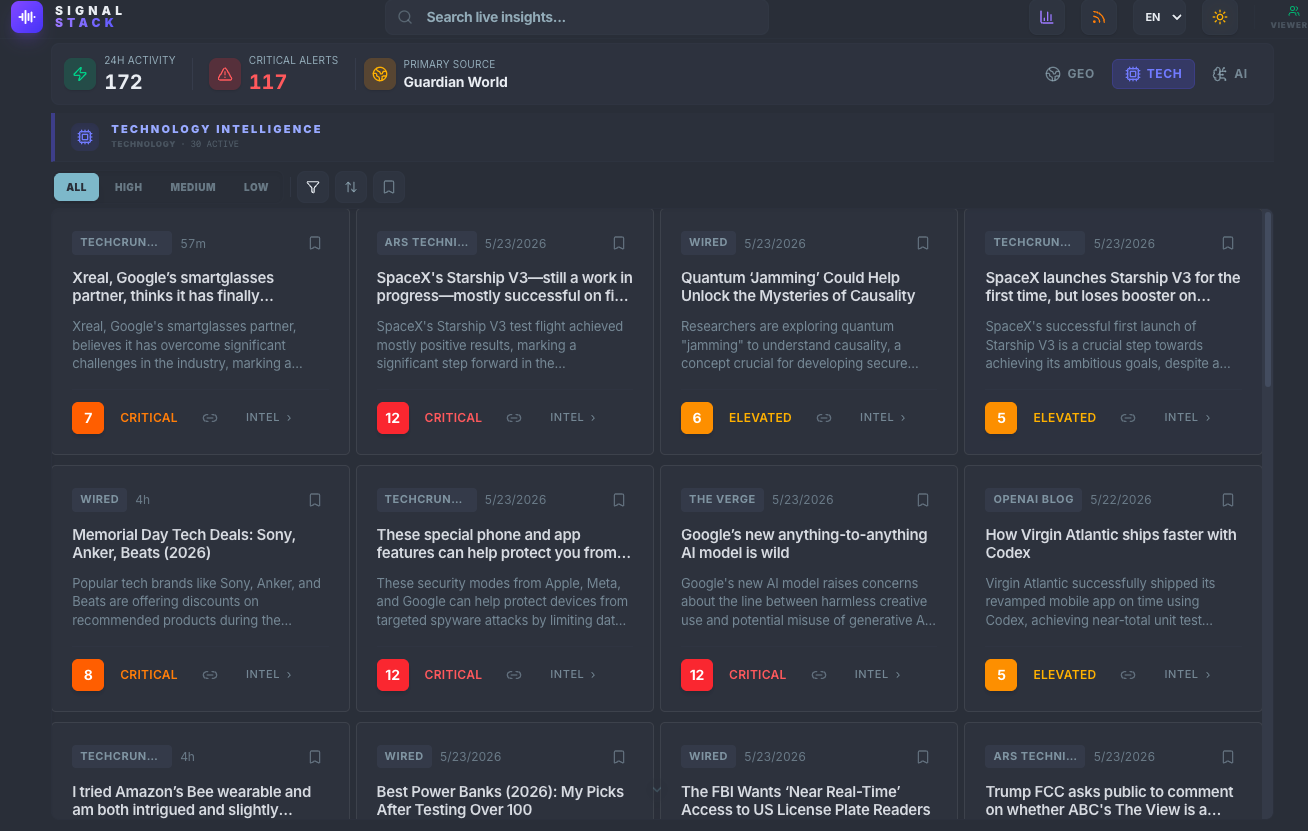Open headline Google's new anything-to-anything AI model

coord(804,544)
